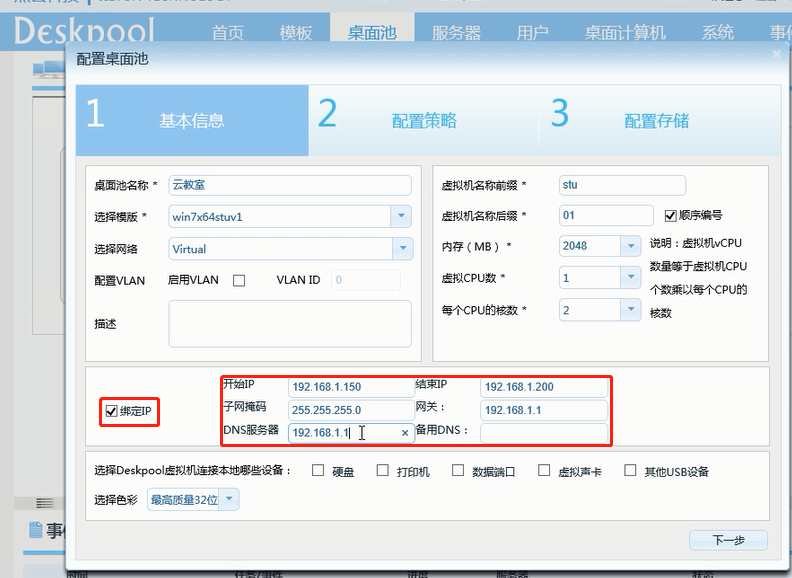Click the 下一步 button
Screen dimensions: 792x578
coord(728,540)
